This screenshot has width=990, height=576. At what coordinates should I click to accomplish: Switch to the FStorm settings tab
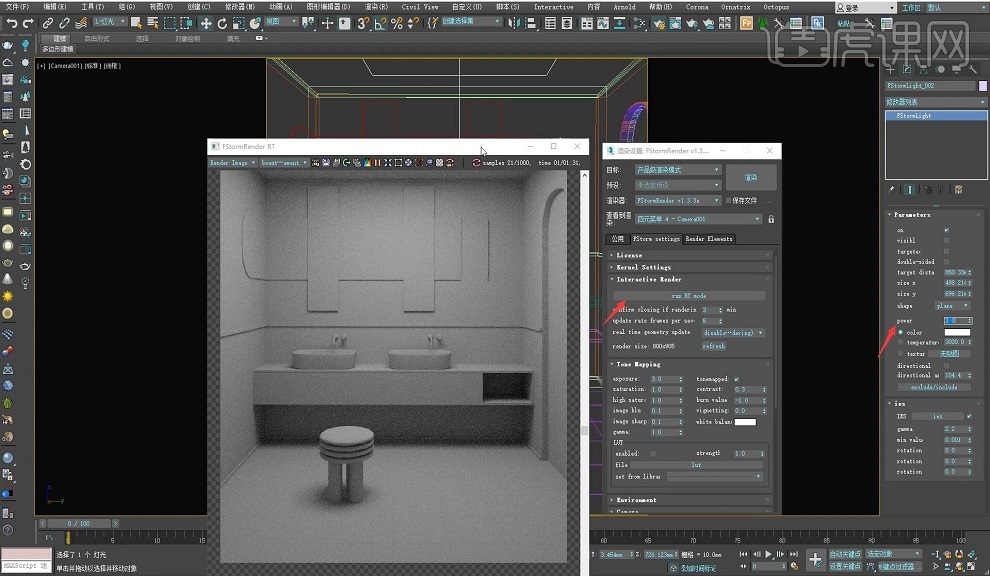656,239
